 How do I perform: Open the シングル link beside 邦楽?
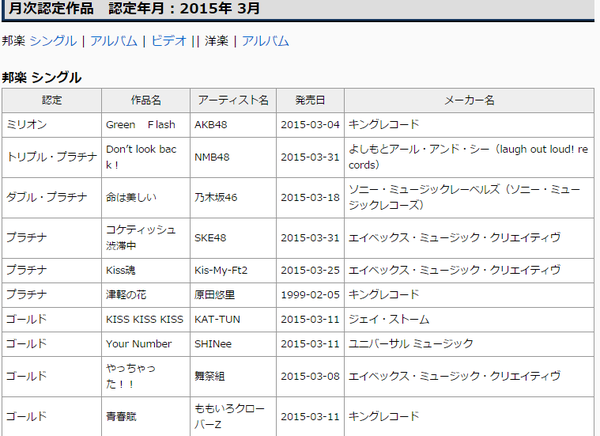click(53, 41)
